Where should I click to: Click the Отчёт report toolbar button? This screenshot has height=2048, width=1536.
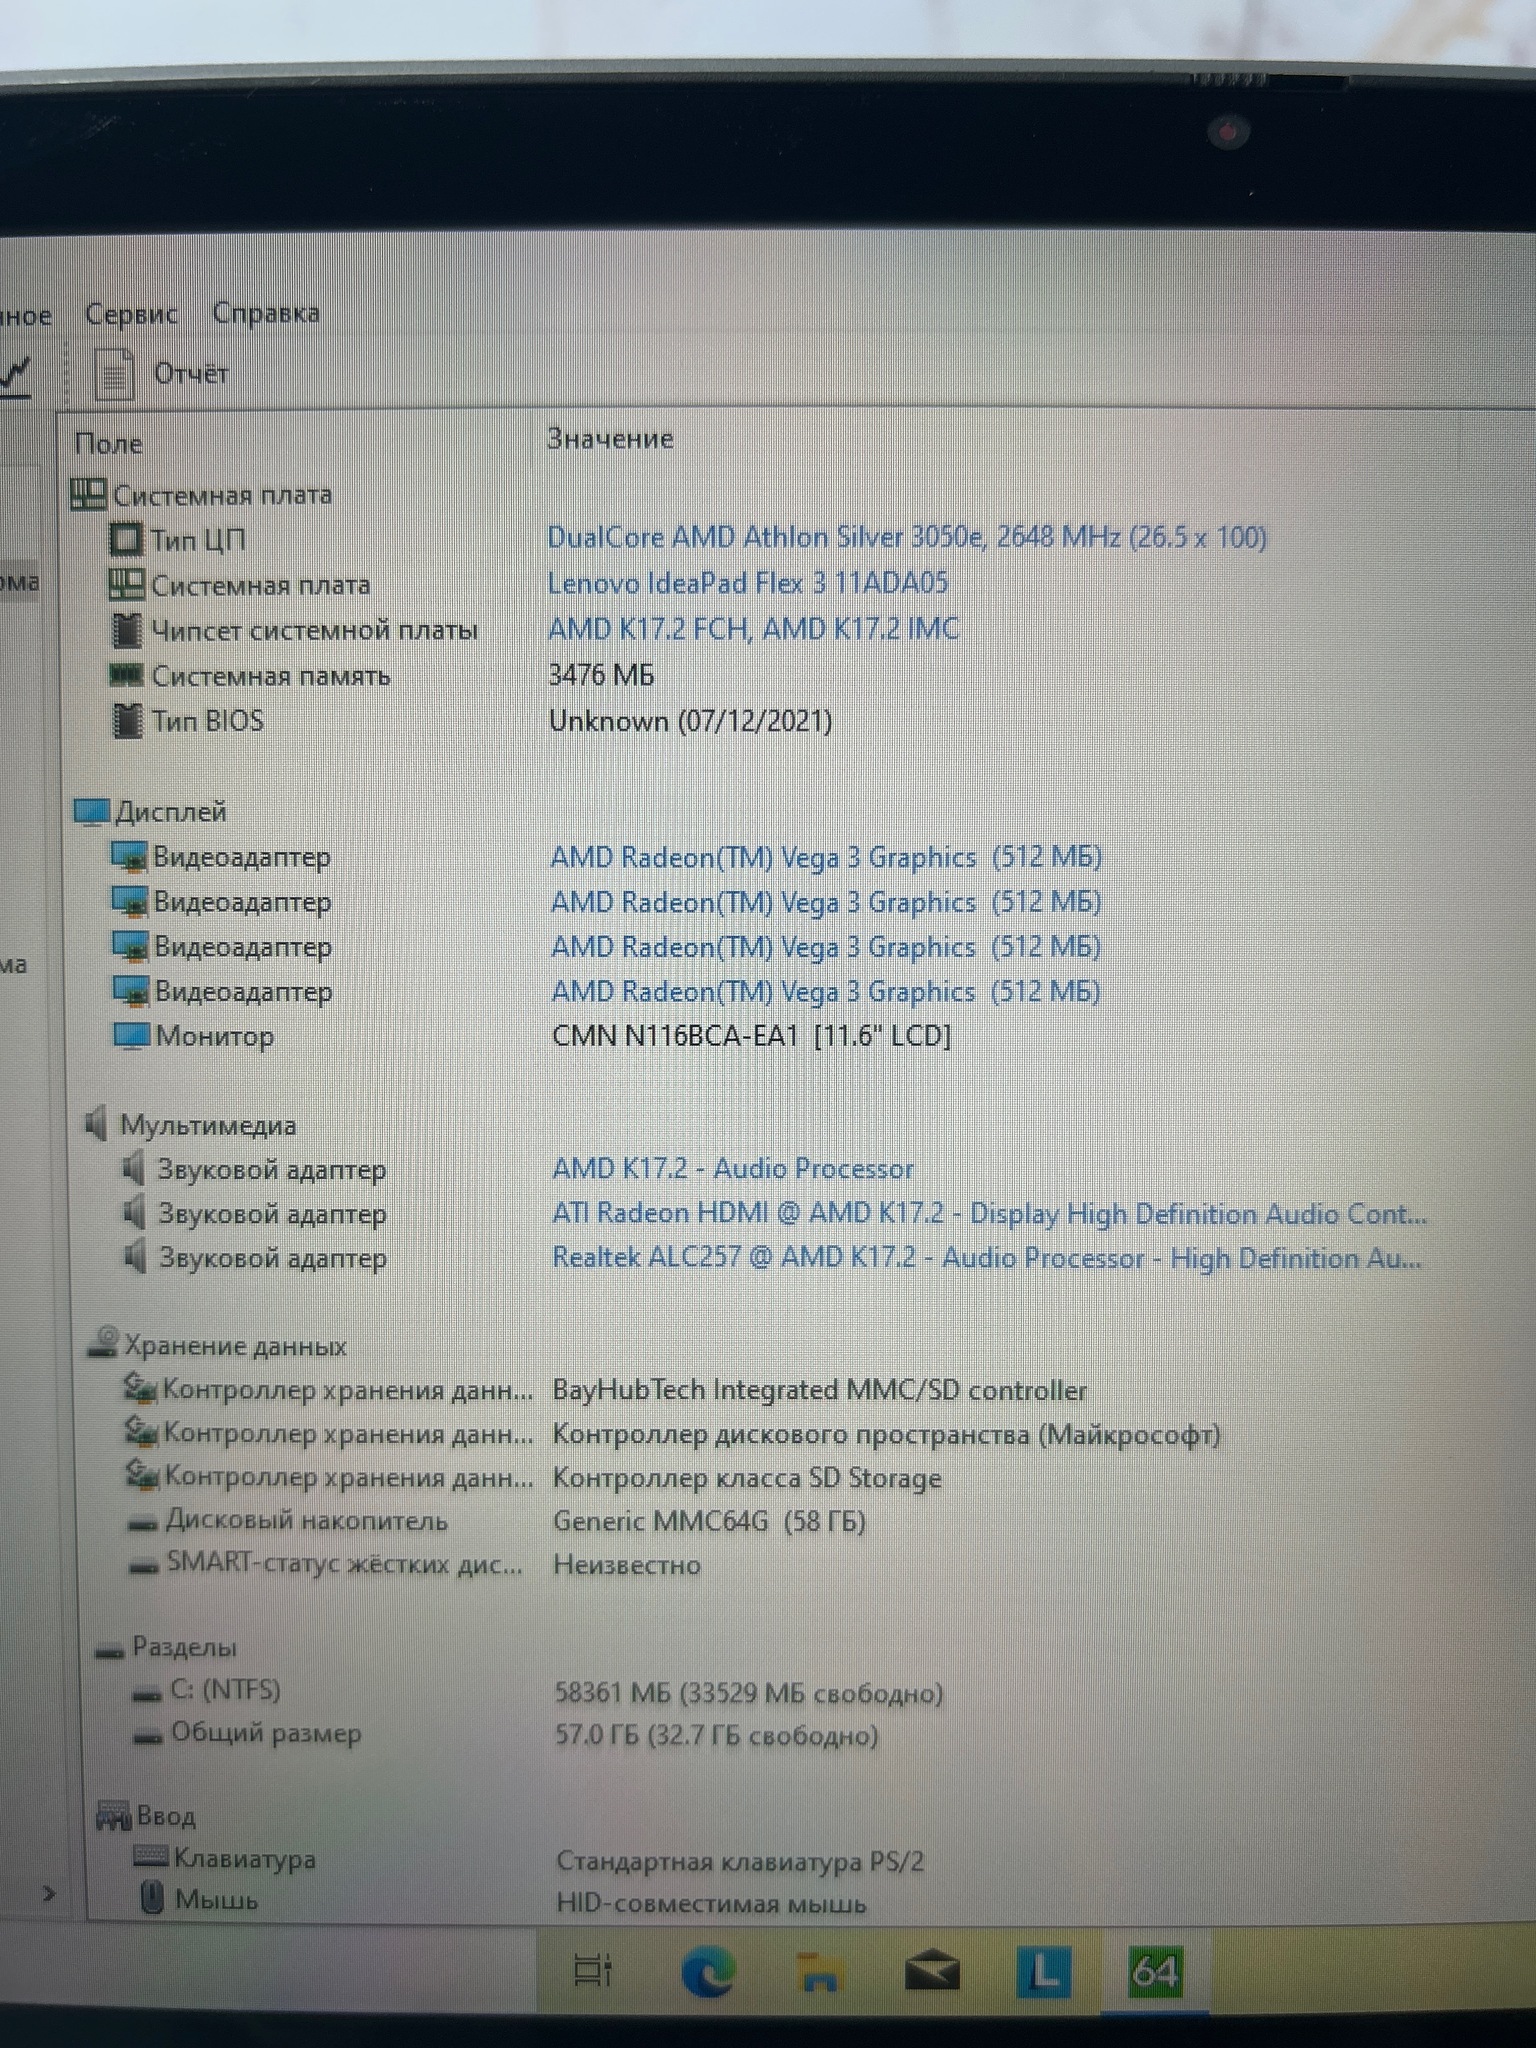point(162,374)
